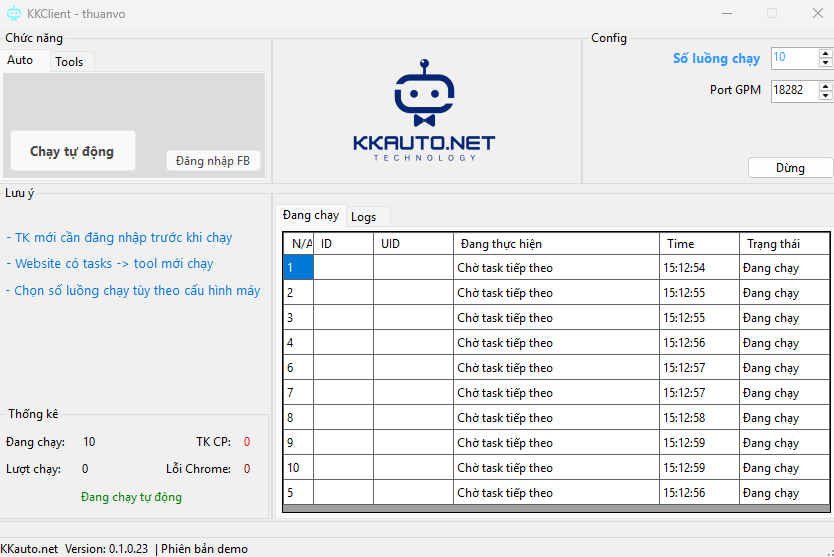Image resolution: width=834 pixels, height=557 pixels.
Task: Click the N/A column header
Action: point(298,244)
